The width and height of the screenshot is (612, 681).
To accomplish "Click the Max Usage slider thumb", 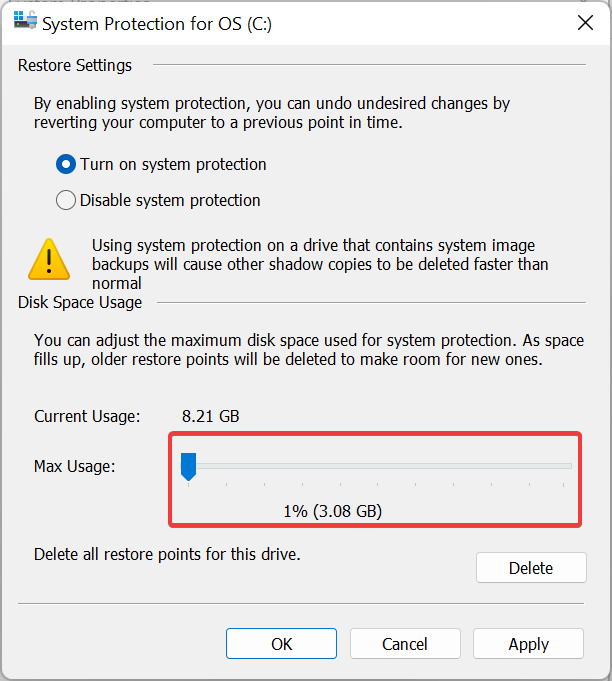I will 189,466.
